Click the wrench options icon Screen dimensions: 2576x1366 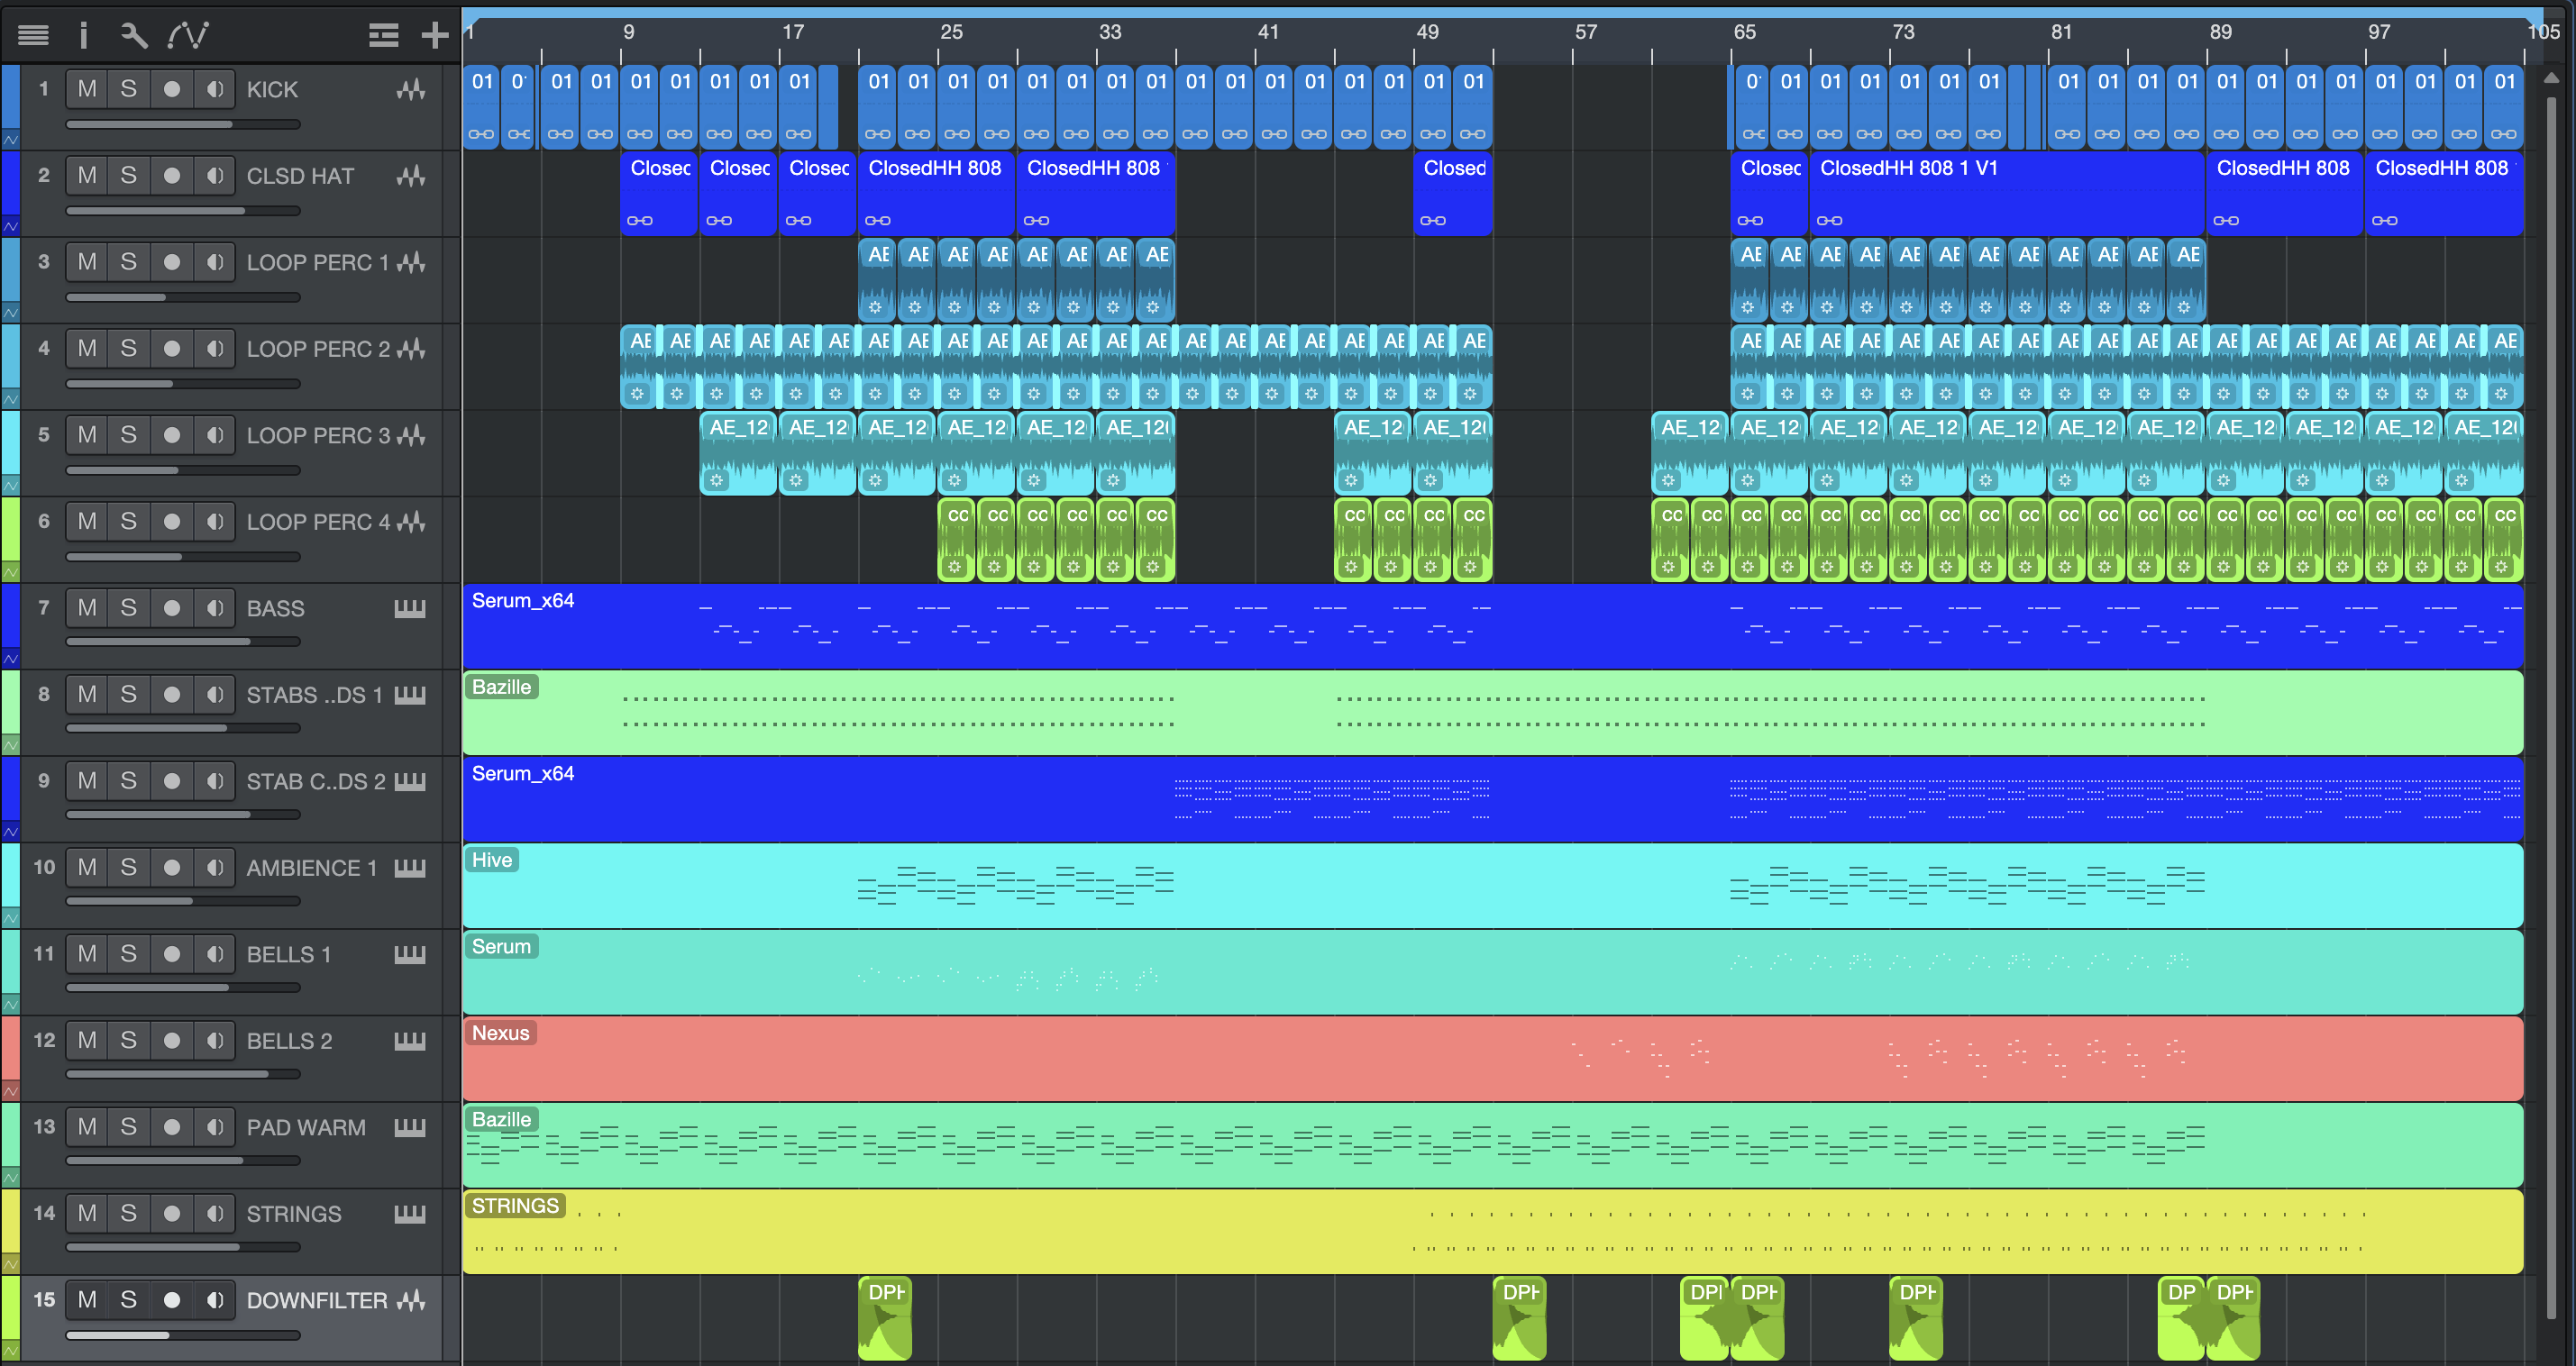134,35
